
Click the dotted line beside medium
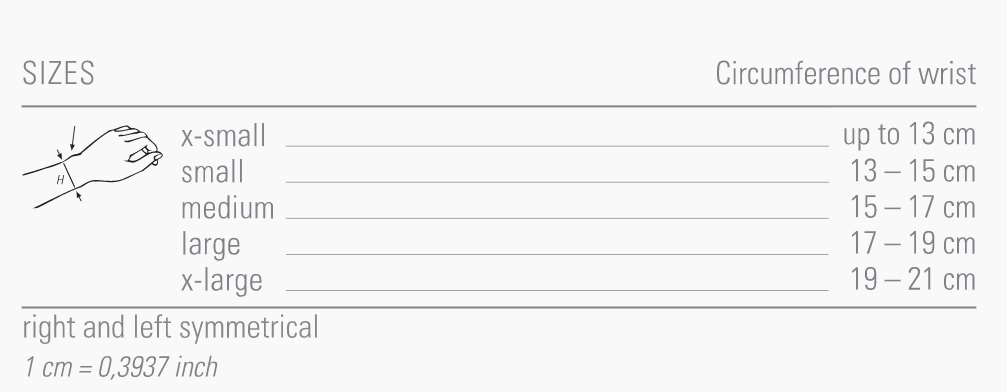(557, 218)
